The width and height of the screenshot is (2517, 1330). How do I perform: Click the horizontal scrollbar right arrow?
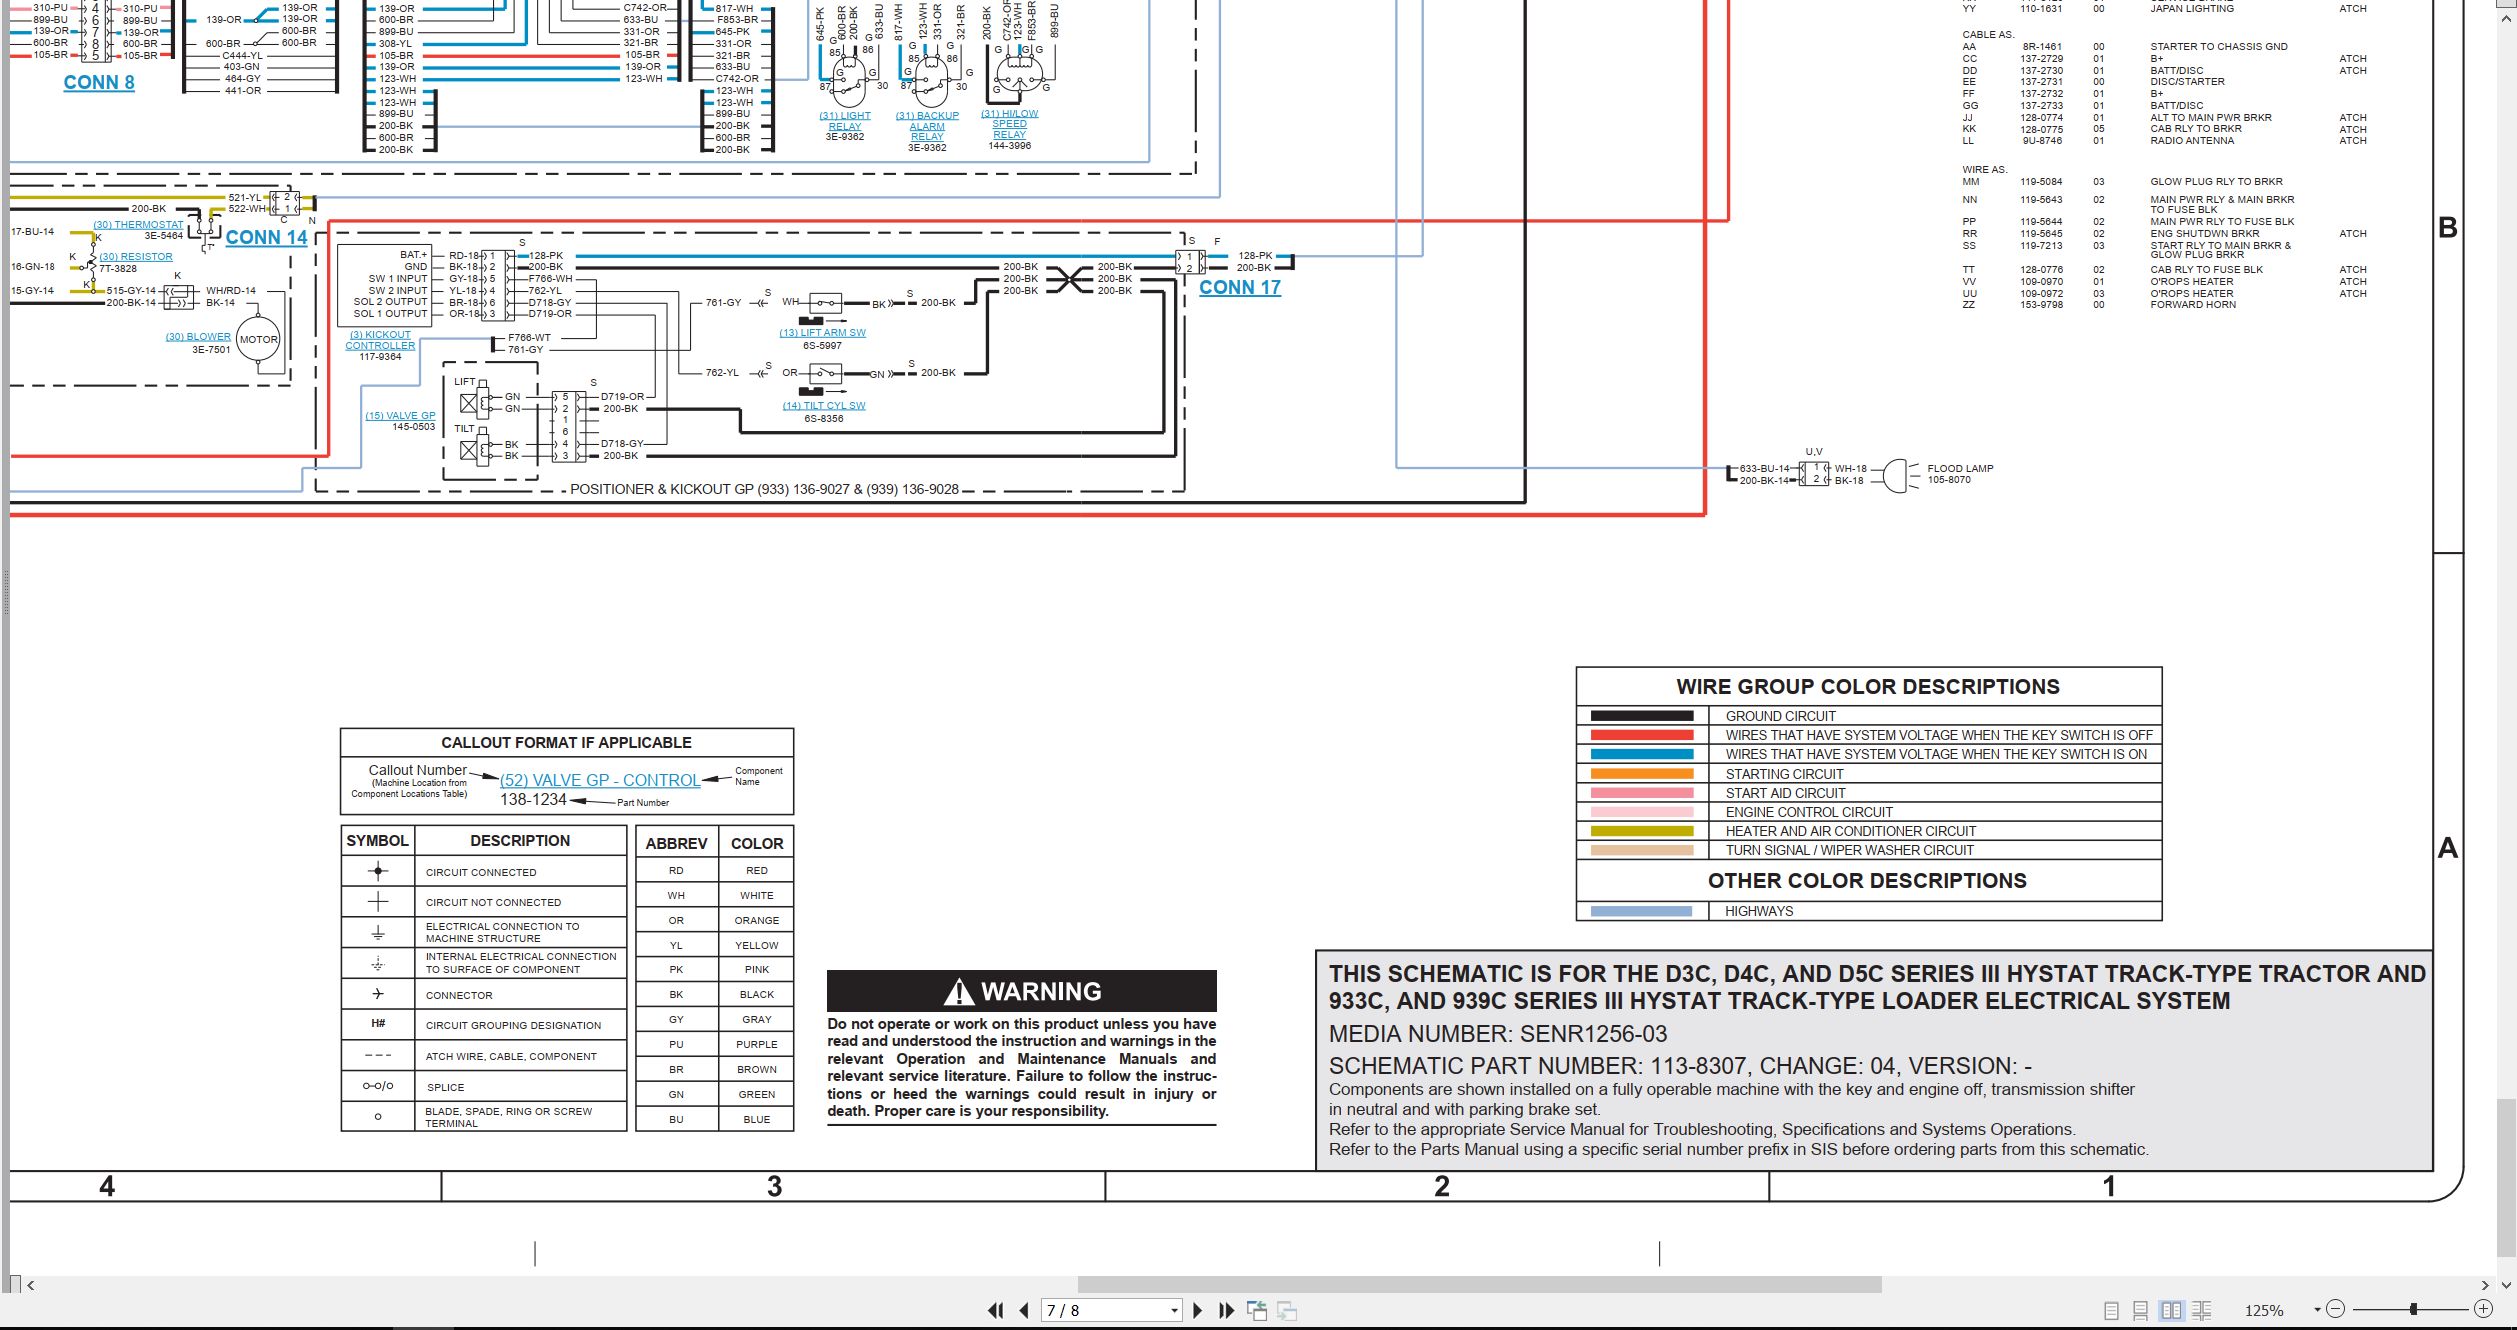tap(2486, 1285)
